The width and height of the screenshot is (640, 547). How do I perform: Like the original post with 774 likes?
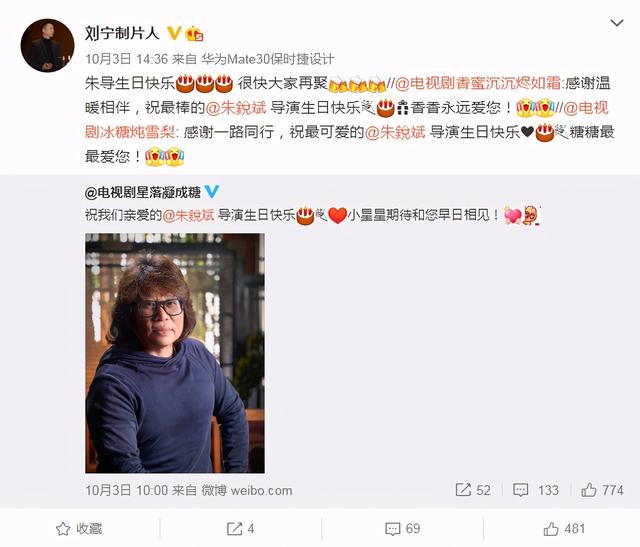pyautogui.click(x=602, y=490)
